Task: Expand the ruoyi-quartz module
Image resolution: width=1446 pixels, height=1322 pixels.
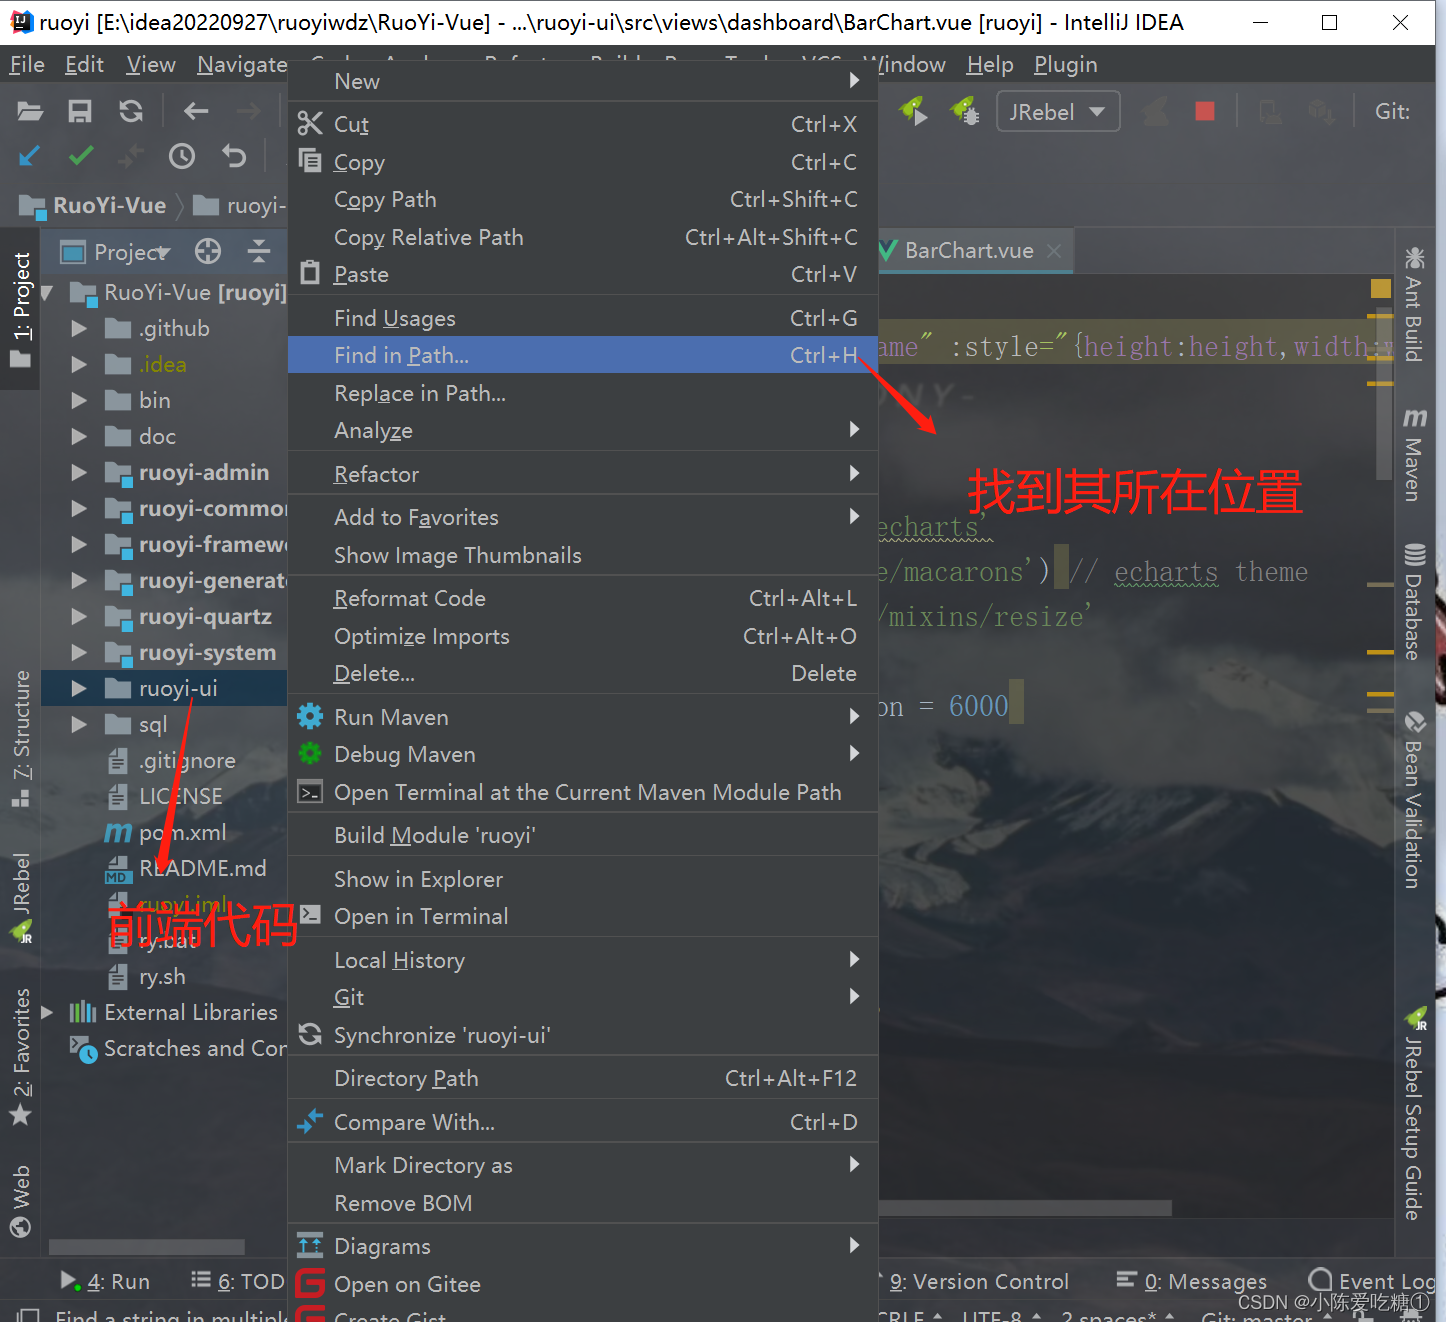Action: pyautogui.click(x=79, y=616)
